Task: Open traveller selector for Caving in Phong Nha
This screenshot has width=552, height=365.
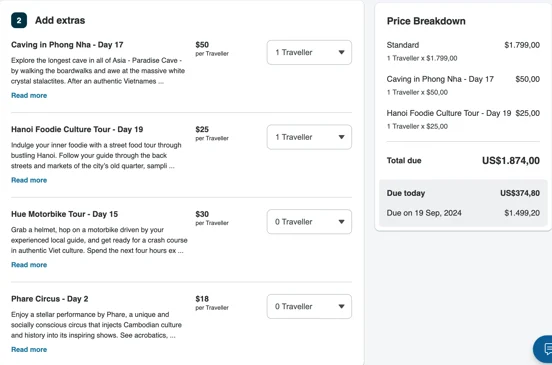Action: (x=309, y=52)
